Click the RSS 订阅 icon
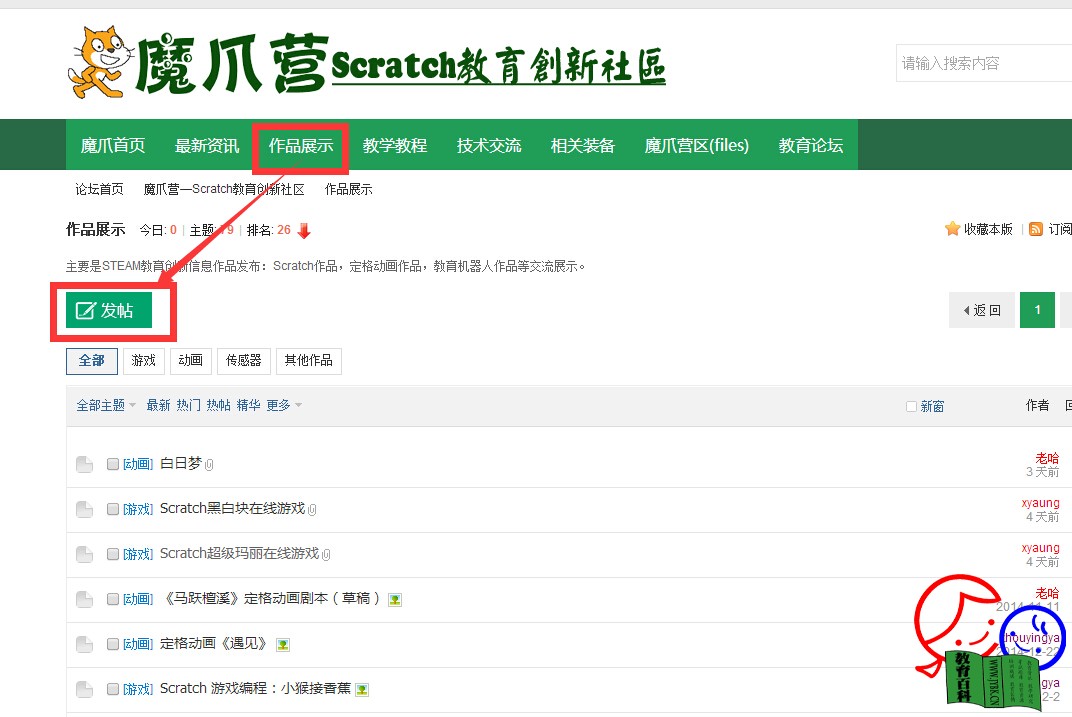The image size is (1072, 717). [1036, 230]
